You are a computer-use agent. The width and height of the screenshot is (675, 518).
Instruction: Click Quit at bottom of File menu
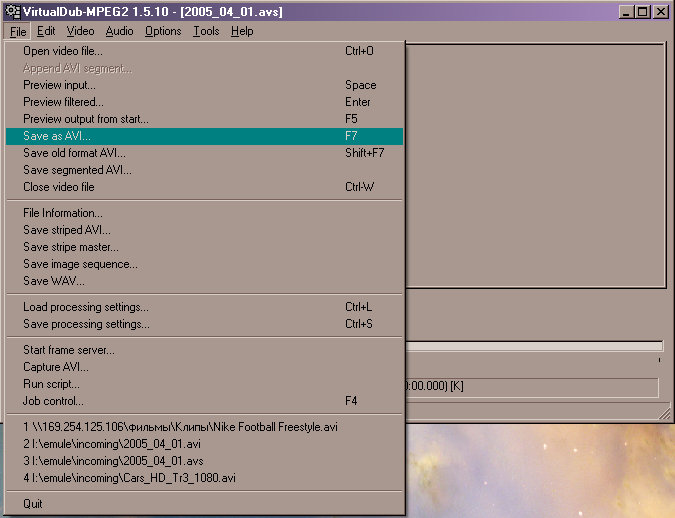[33, 503]
